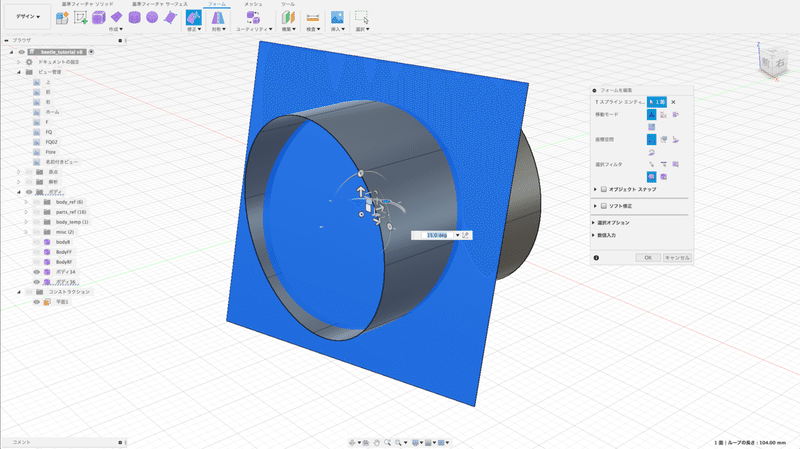800x449 pixels.
Task: Switch to 基準フィーチャ サーフェス tab
Action: [x=160, y=4]
